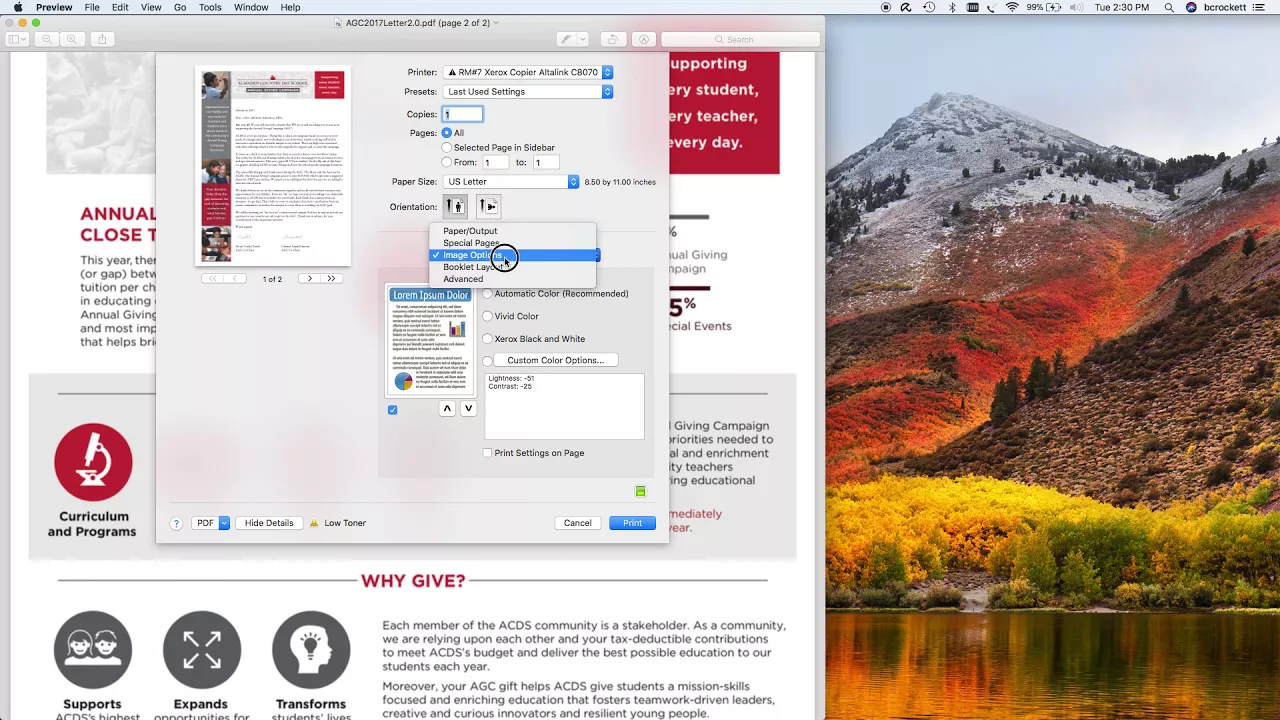The height and width of the screenshot is (720, 1280).
Task: Go to the previous preview page
Action: click(235, 279)
